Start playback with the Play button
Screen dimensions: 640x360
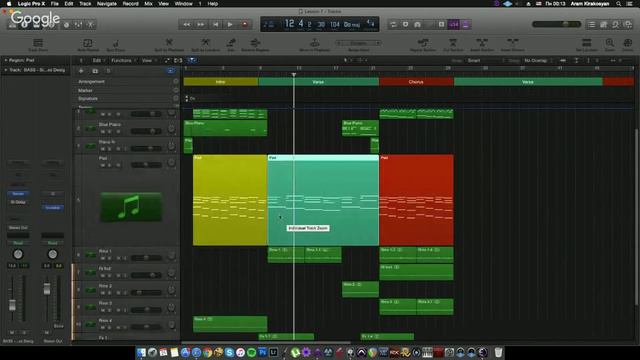(x=230, y=24)
